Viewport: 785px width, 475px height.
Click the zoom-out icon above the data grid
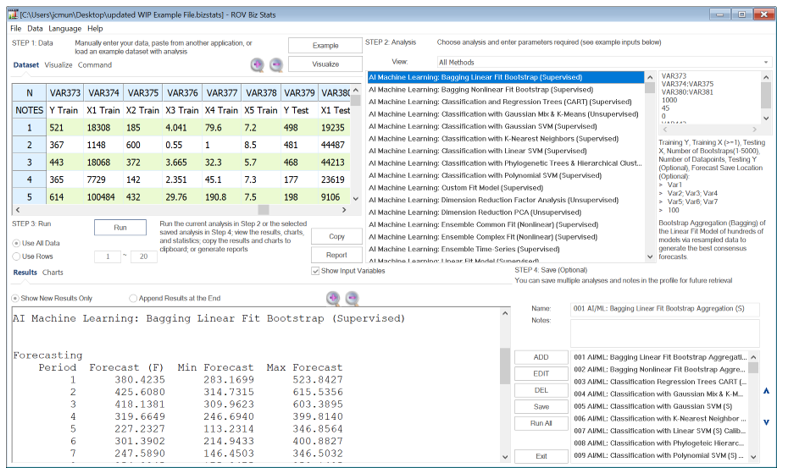(276, 65)
